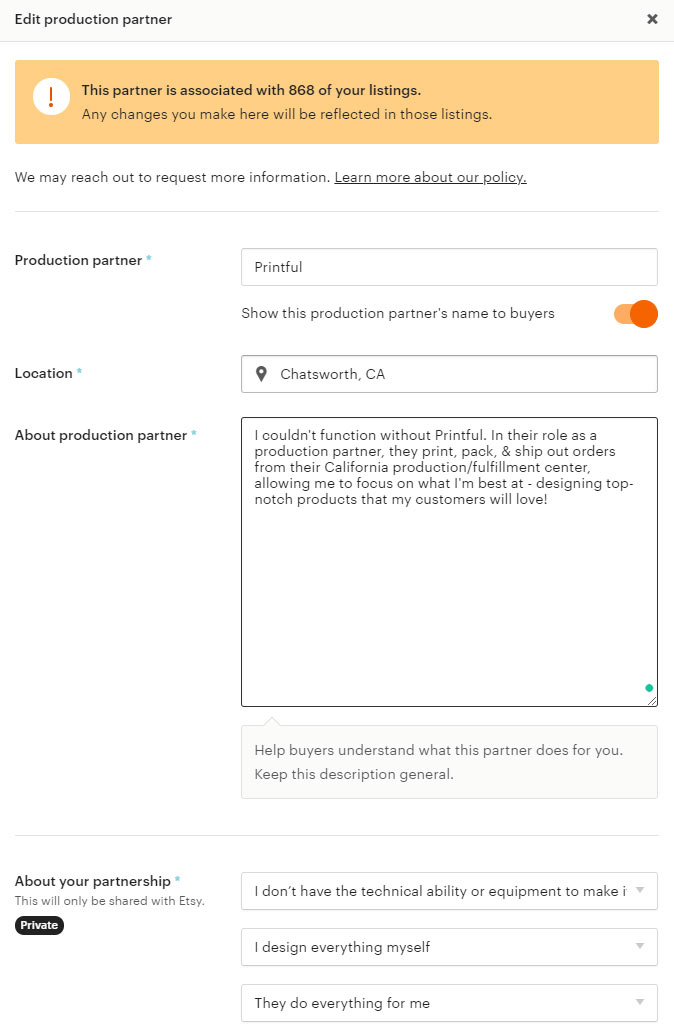
Task: Click the chevron arrow beside "I design everything myself"
Action: pyautogui.click(x=642, y=946)
